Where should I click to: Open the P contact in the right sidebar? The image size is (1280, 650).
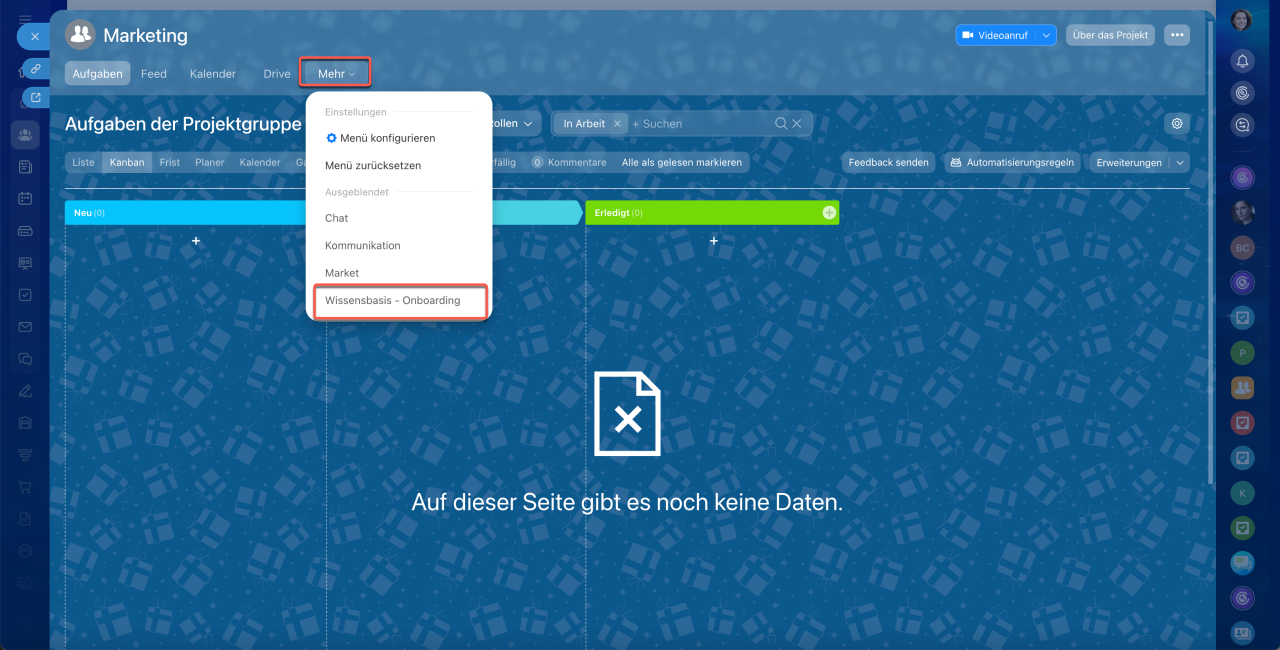(x=1242, y=352)
